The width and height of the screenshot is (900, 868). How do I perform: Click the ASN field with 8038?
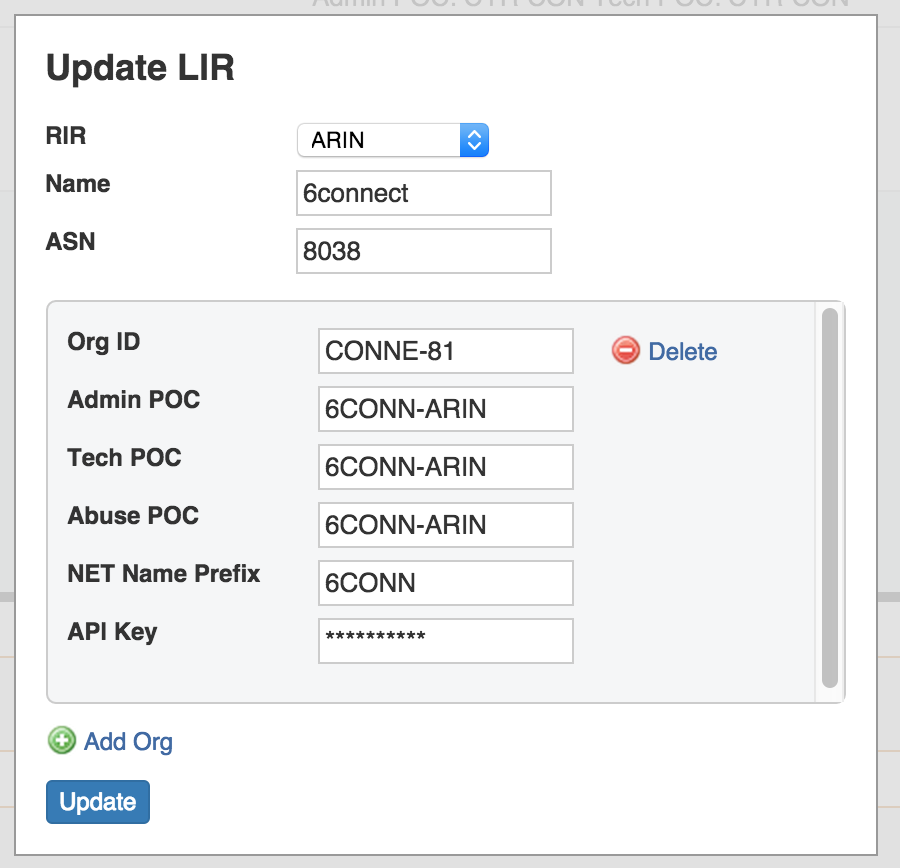424,251
